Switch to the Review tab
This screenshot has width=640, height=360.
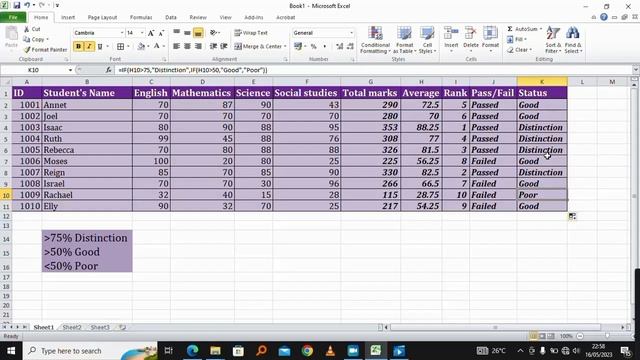(198, 18)
